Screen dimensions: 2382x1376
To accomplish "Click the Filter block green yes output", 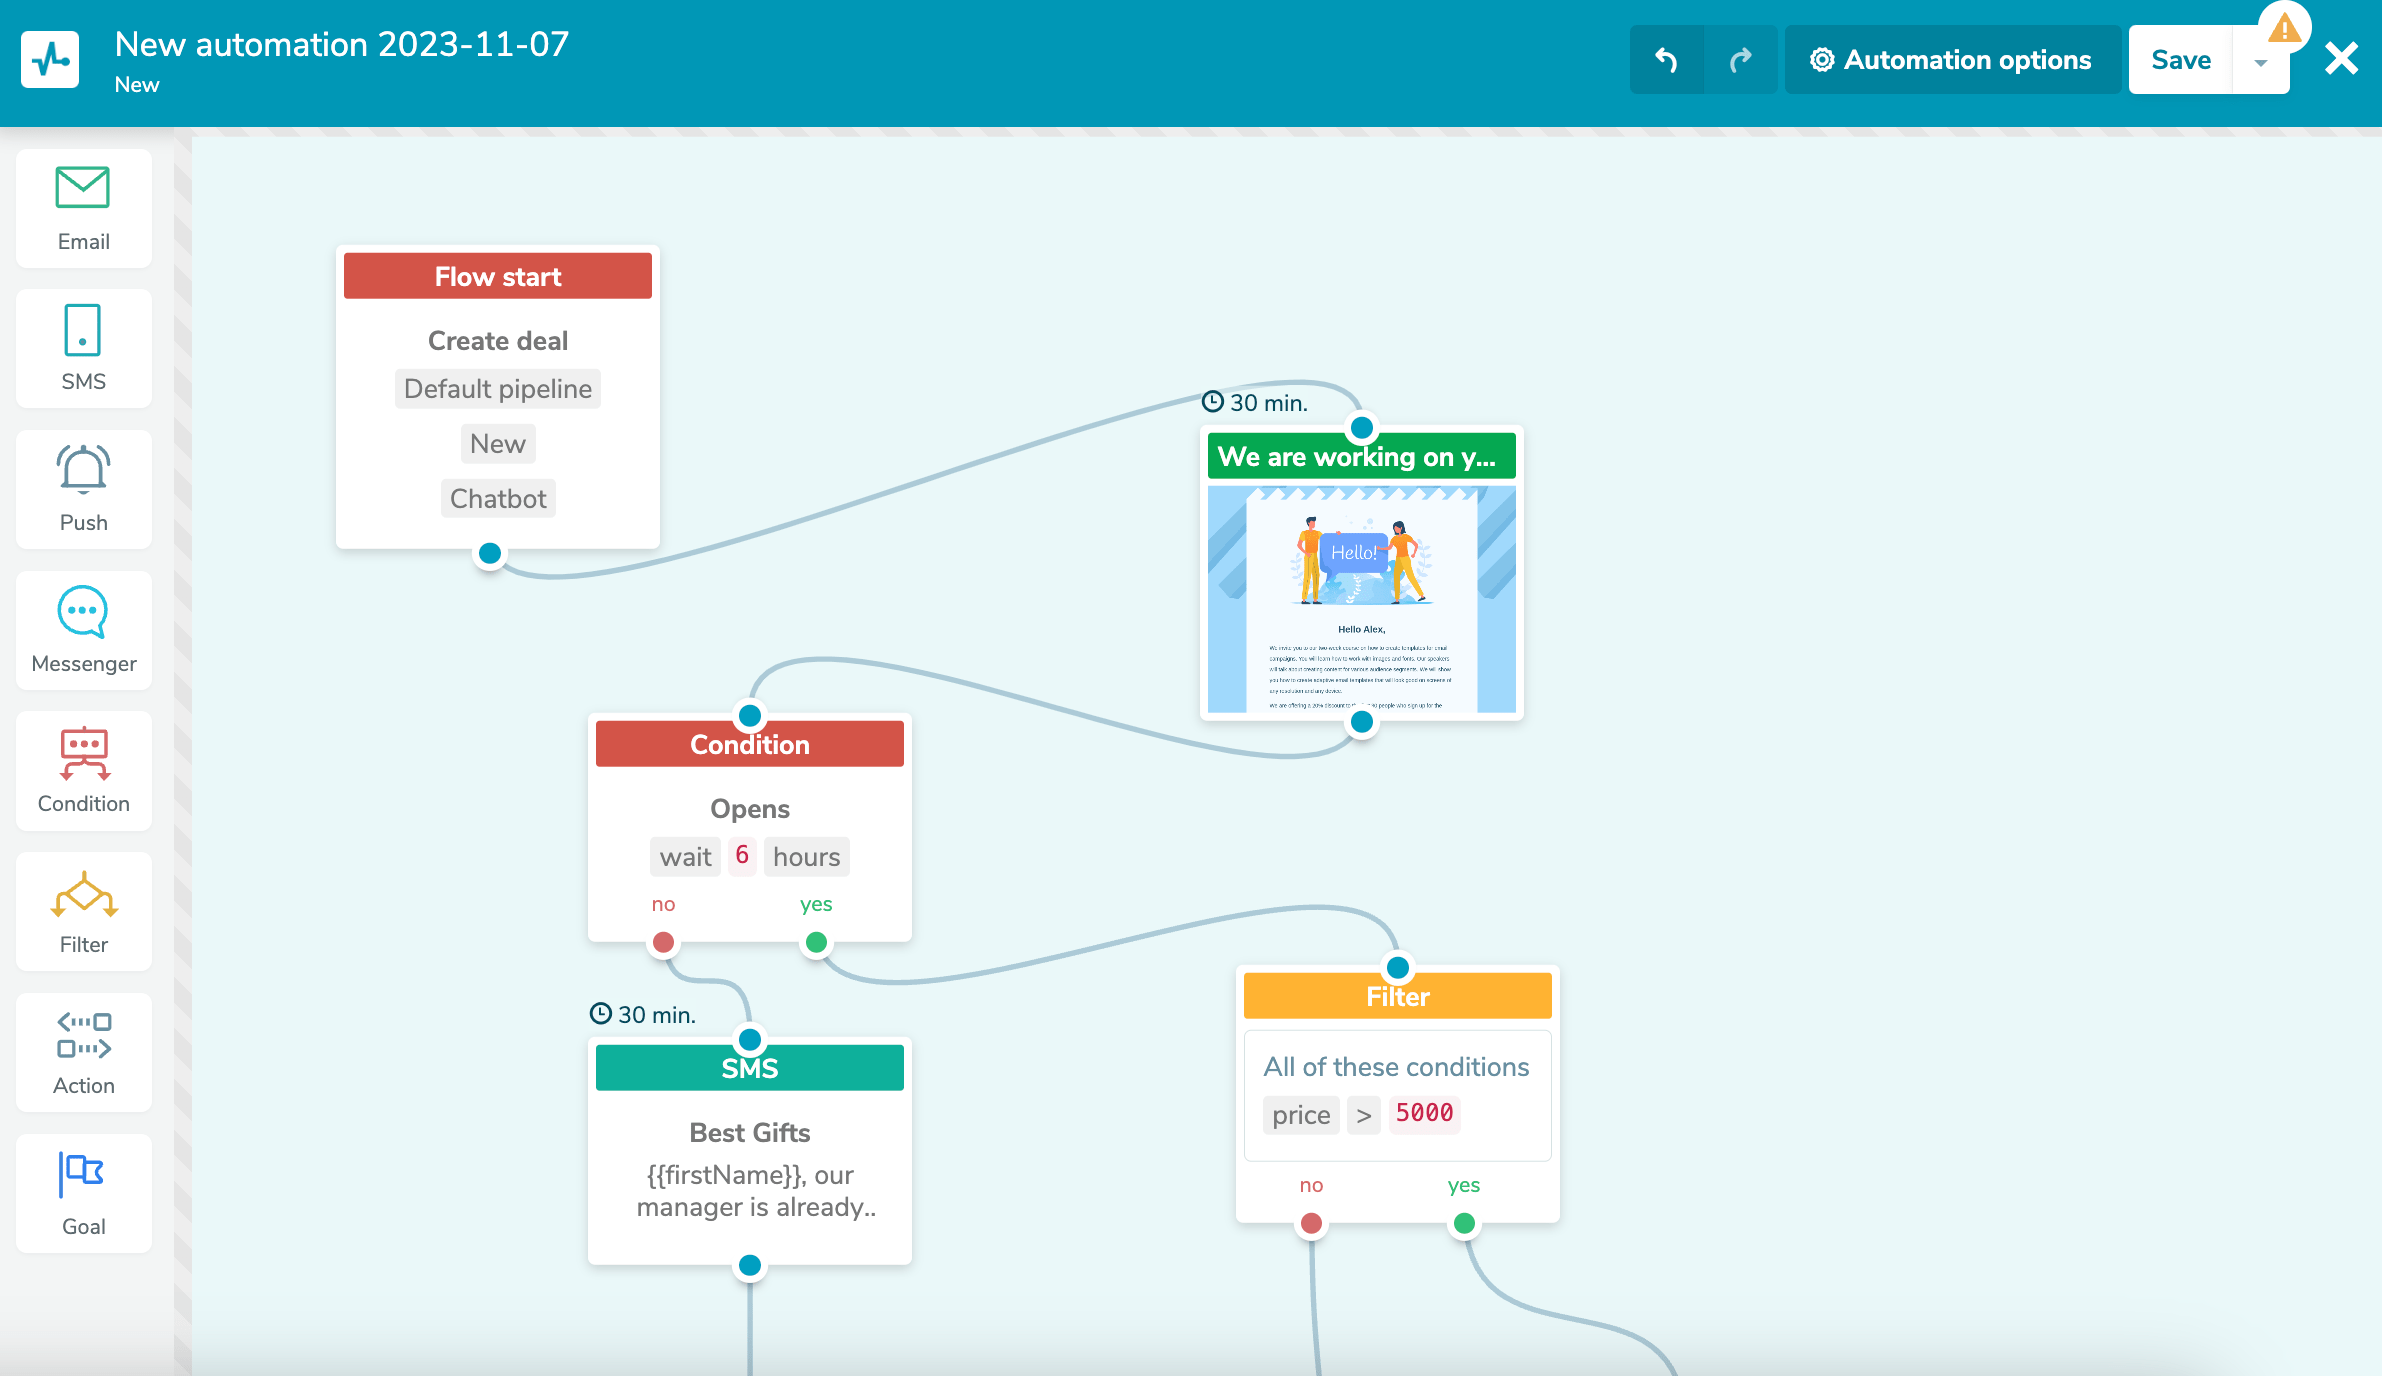I will coord(1464,1223).
